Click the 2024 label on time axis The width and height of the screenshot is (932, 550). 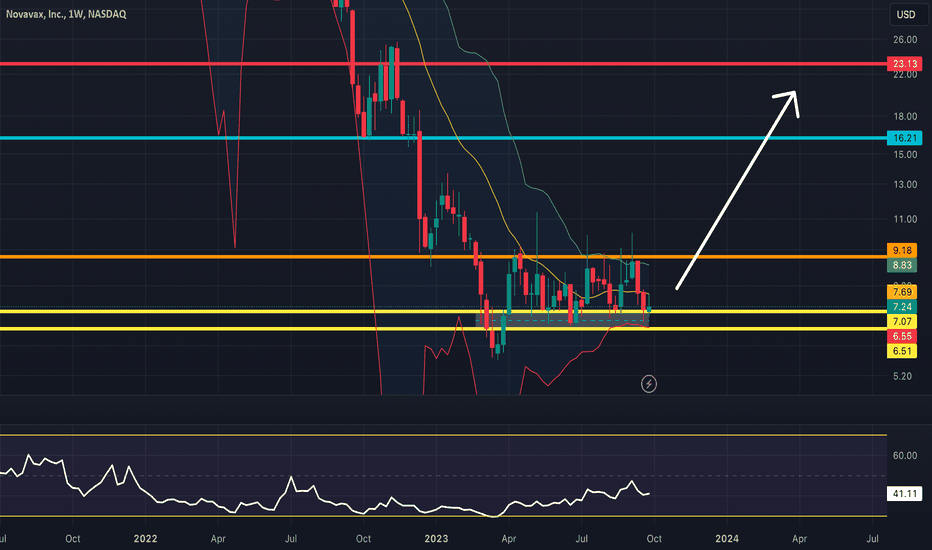tap(727, 539)
